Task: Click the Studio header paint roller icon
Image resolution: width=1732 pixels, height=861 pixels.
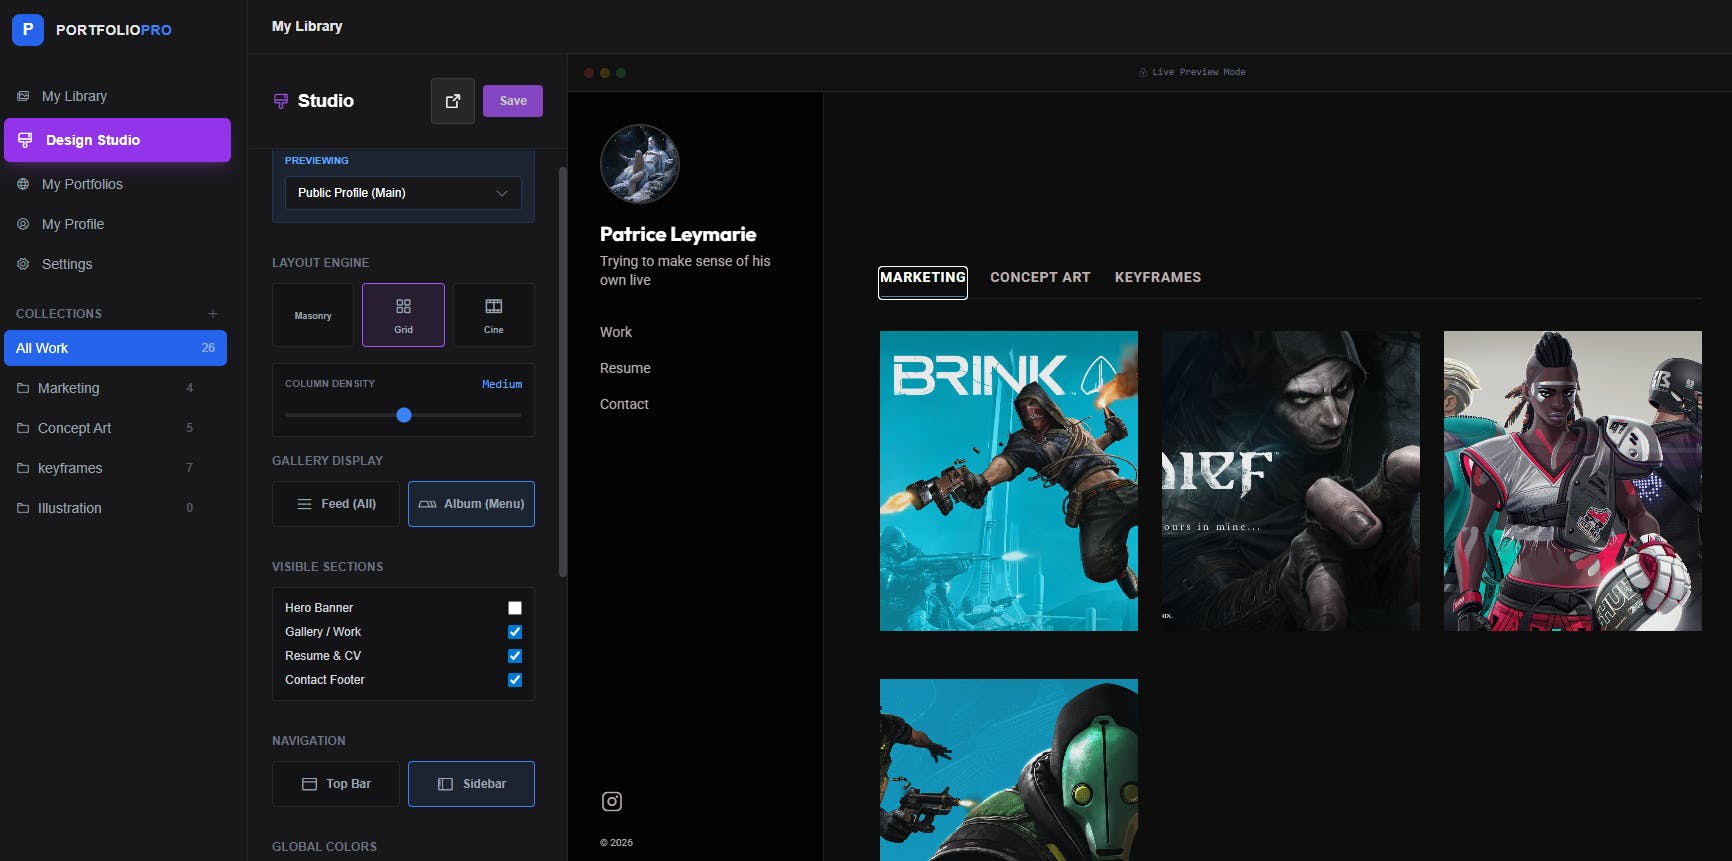Action: [x=281, y=101]
